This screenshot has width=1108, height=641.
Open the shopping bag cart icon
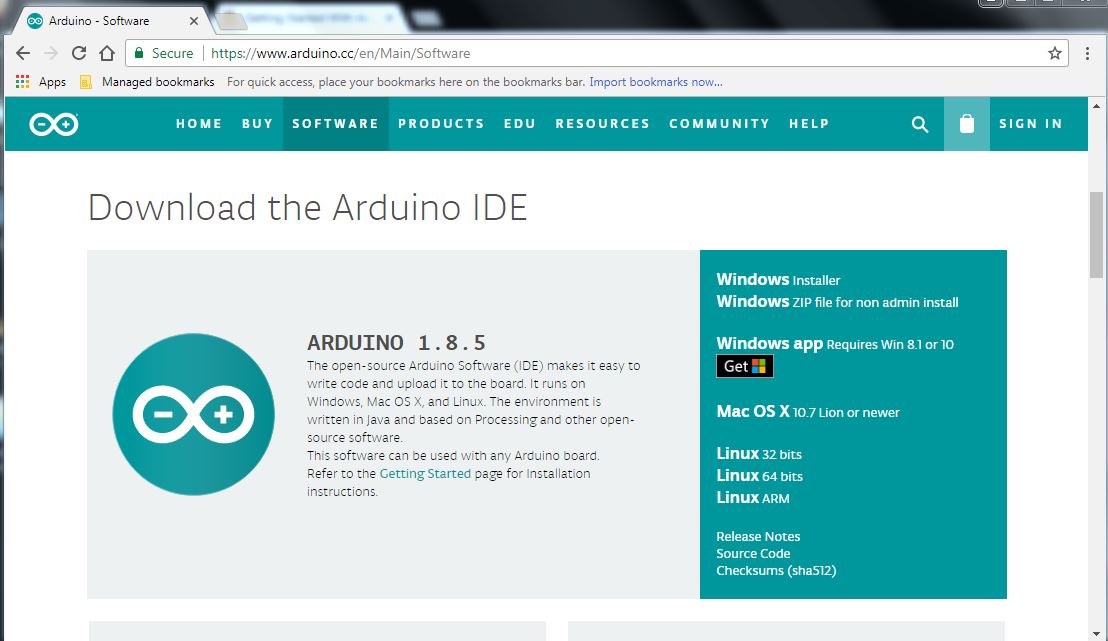click(x=967, y=124)
